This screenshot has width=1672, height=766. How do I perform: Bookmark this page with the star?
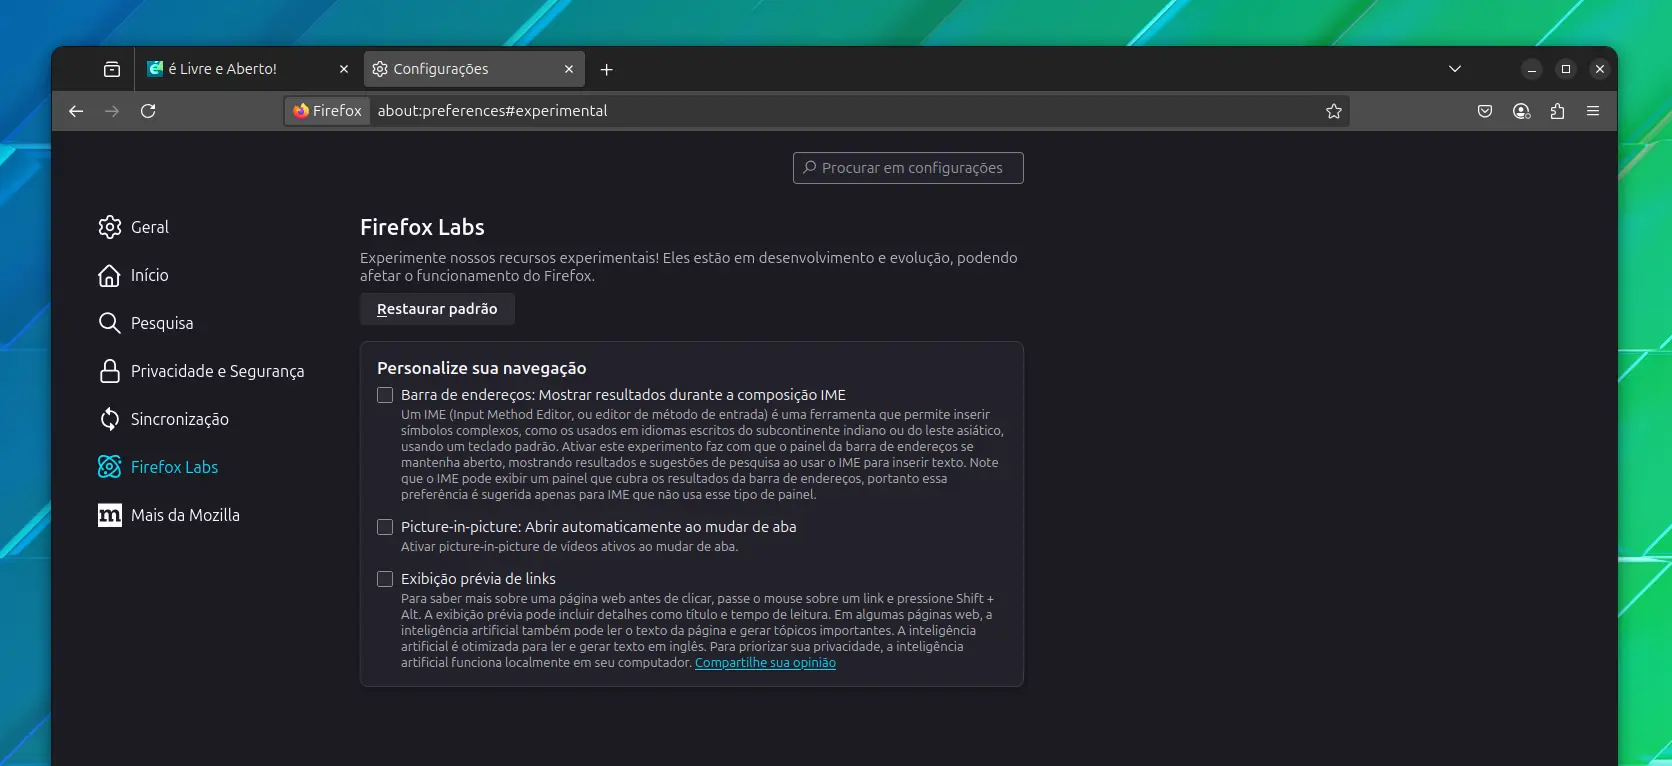pos(1333,111)
